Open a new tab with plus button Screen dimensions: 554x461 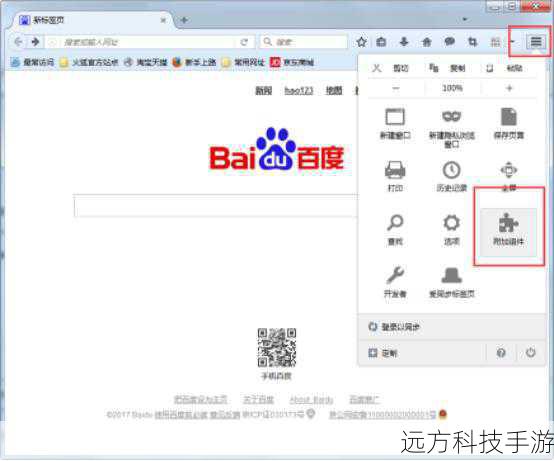tap(184, 20)
